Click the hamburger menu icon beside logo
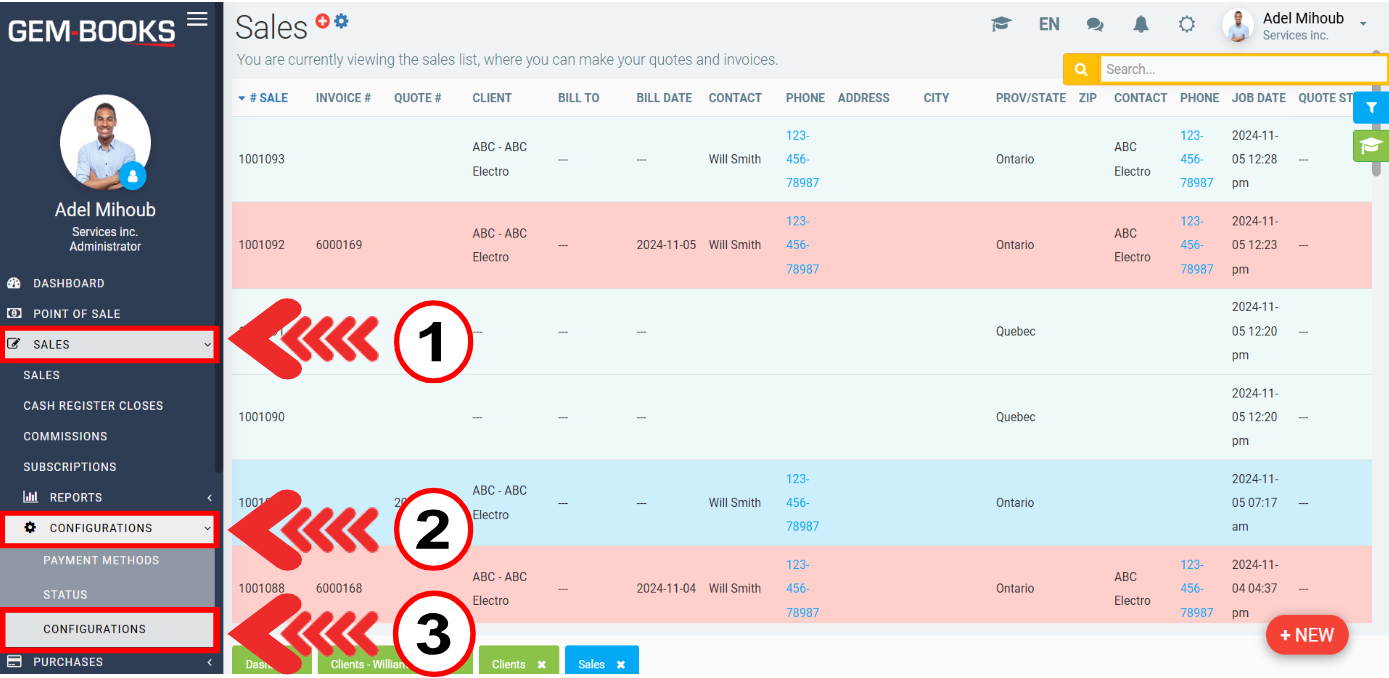This screenshot has height=678, width=1389. [197, 19]
